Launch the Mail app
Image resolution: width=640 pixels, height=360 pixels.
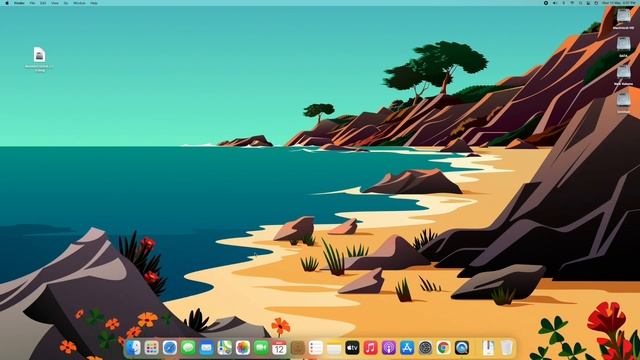click(x=207, y=348)
